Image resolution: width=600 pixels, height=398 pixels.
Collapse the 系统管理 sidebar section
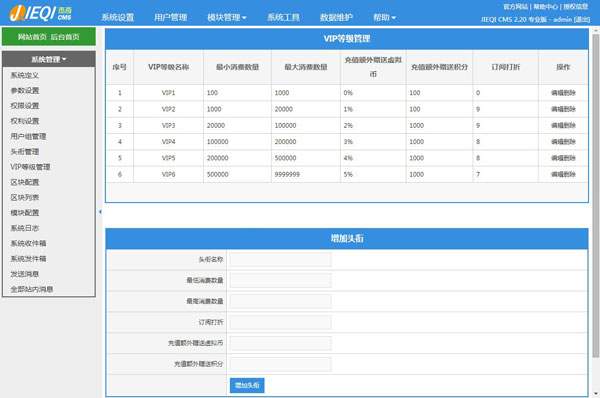coord(49,59)
